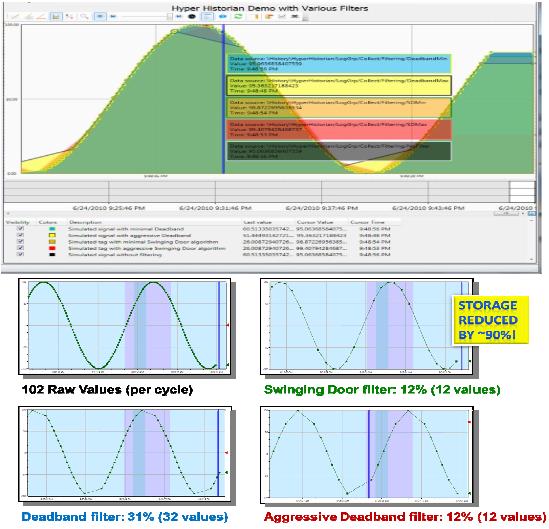Viewport: 549px width, 529px height.
Task: Click the Colors column header
Action: [48, 222]
